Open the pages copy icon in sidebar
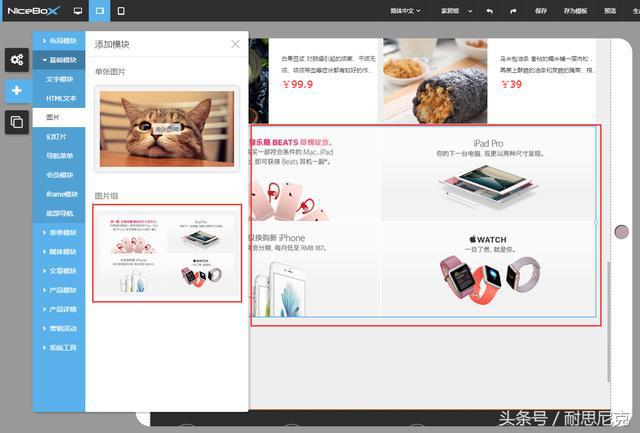Image resolution: width=640 pixels, height=433 pixels. (x=17, y=121)
